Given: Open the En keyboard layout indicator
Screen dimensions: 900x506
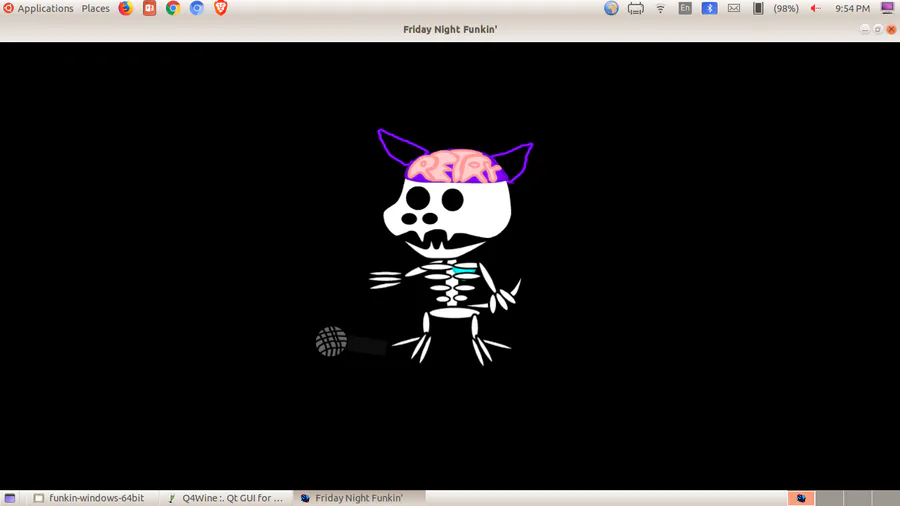Looking at the screenshot, I should [685, 8].
